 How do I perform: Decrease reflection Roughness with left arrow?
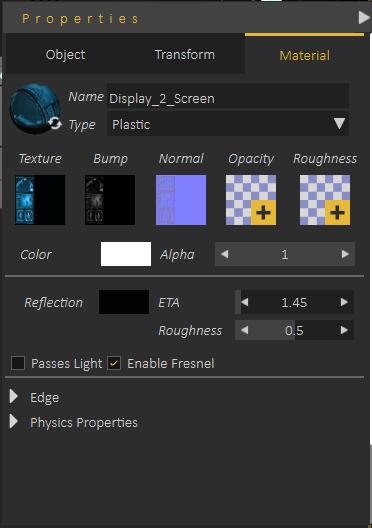coord(245,330)
